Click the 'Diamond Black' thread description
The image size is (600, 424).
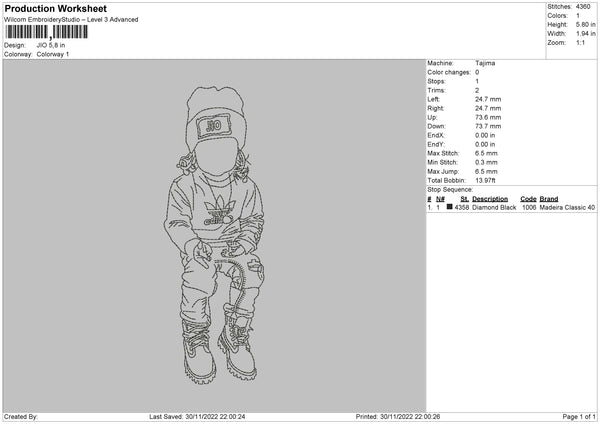click(494, 207)
